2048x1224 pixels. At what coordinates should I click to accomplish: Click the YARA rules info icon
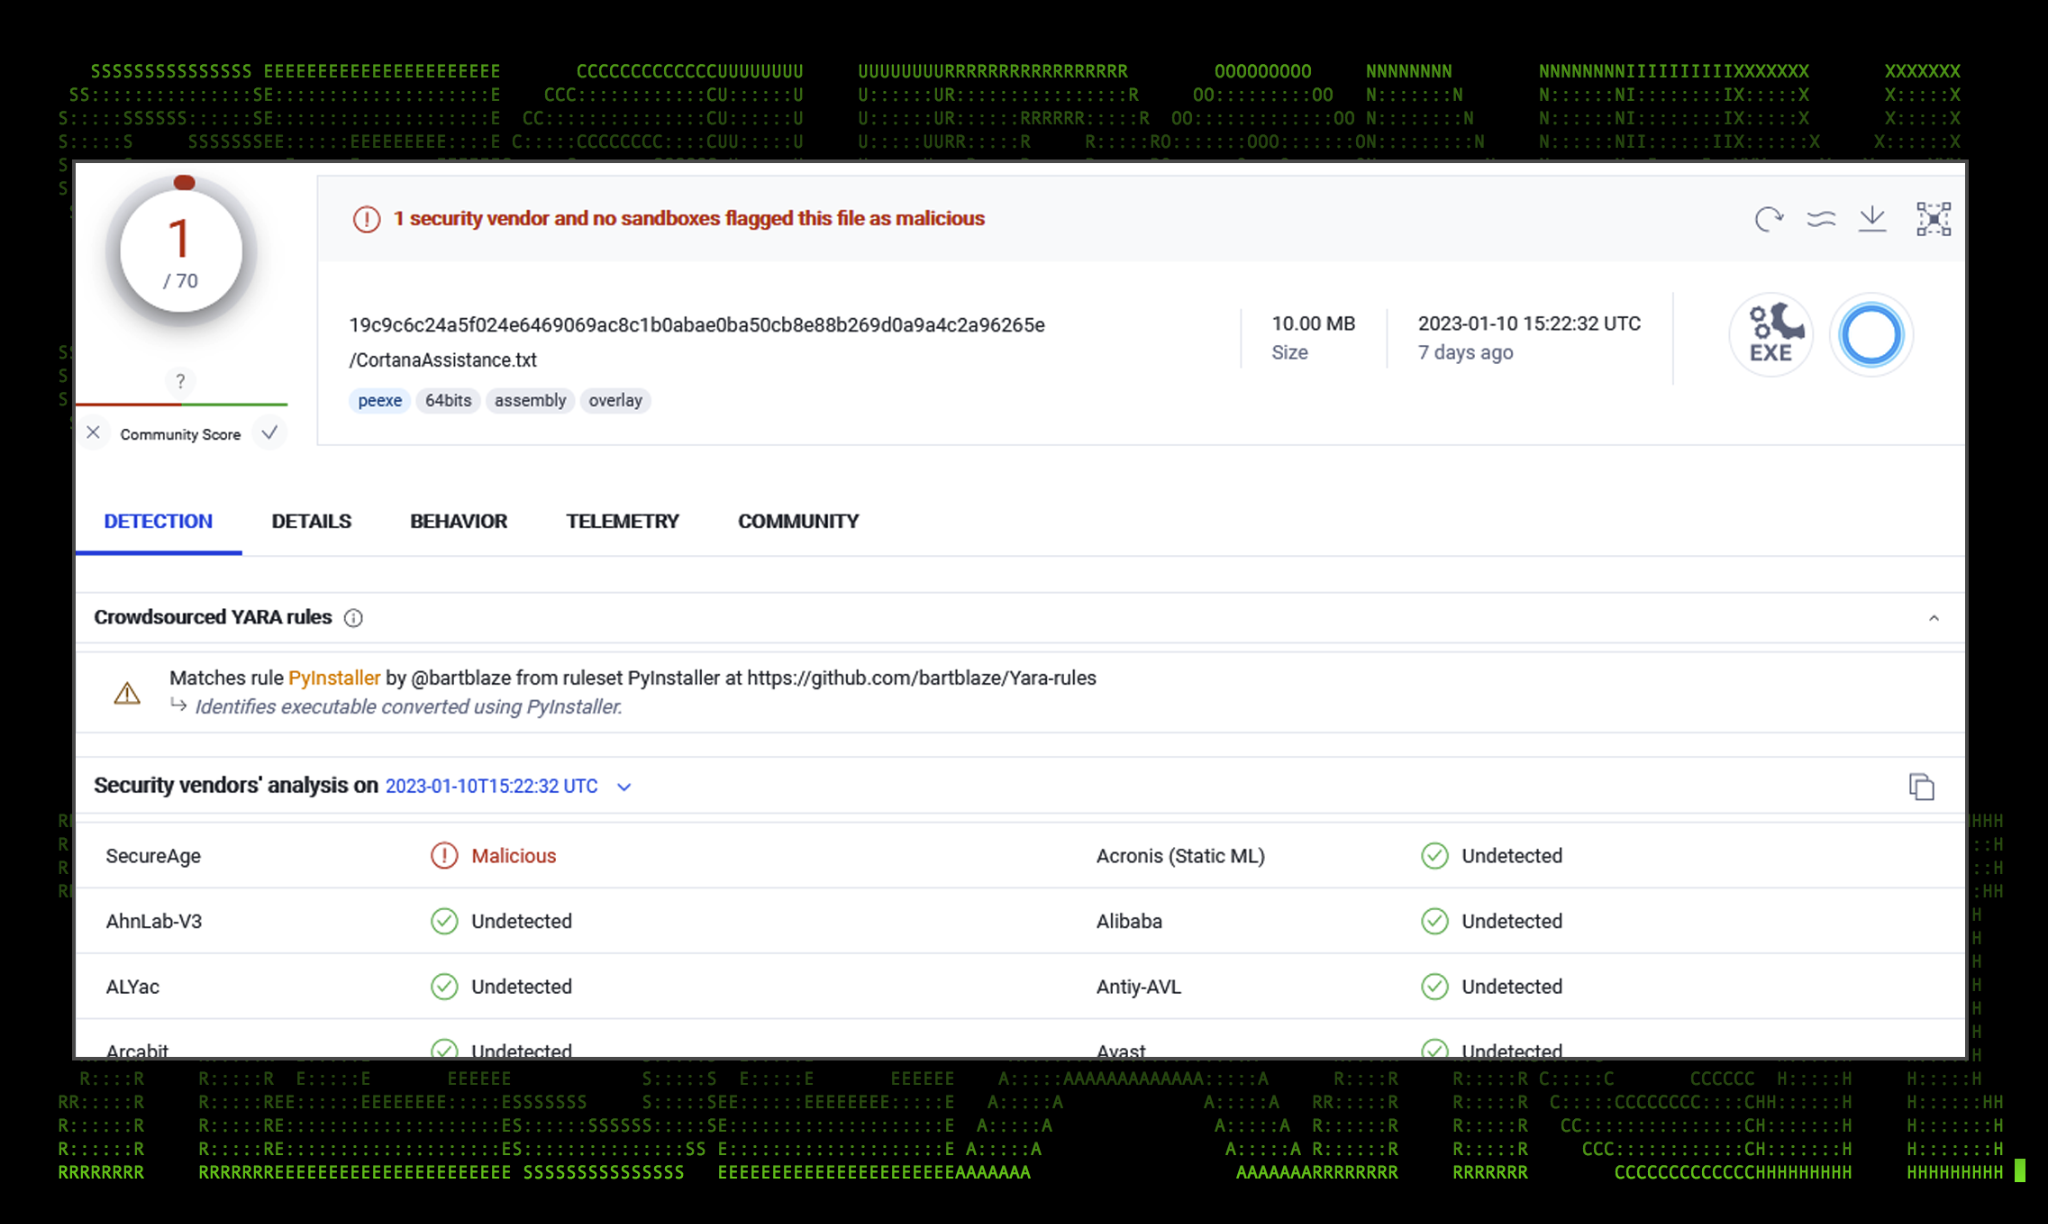coord(353,618)
